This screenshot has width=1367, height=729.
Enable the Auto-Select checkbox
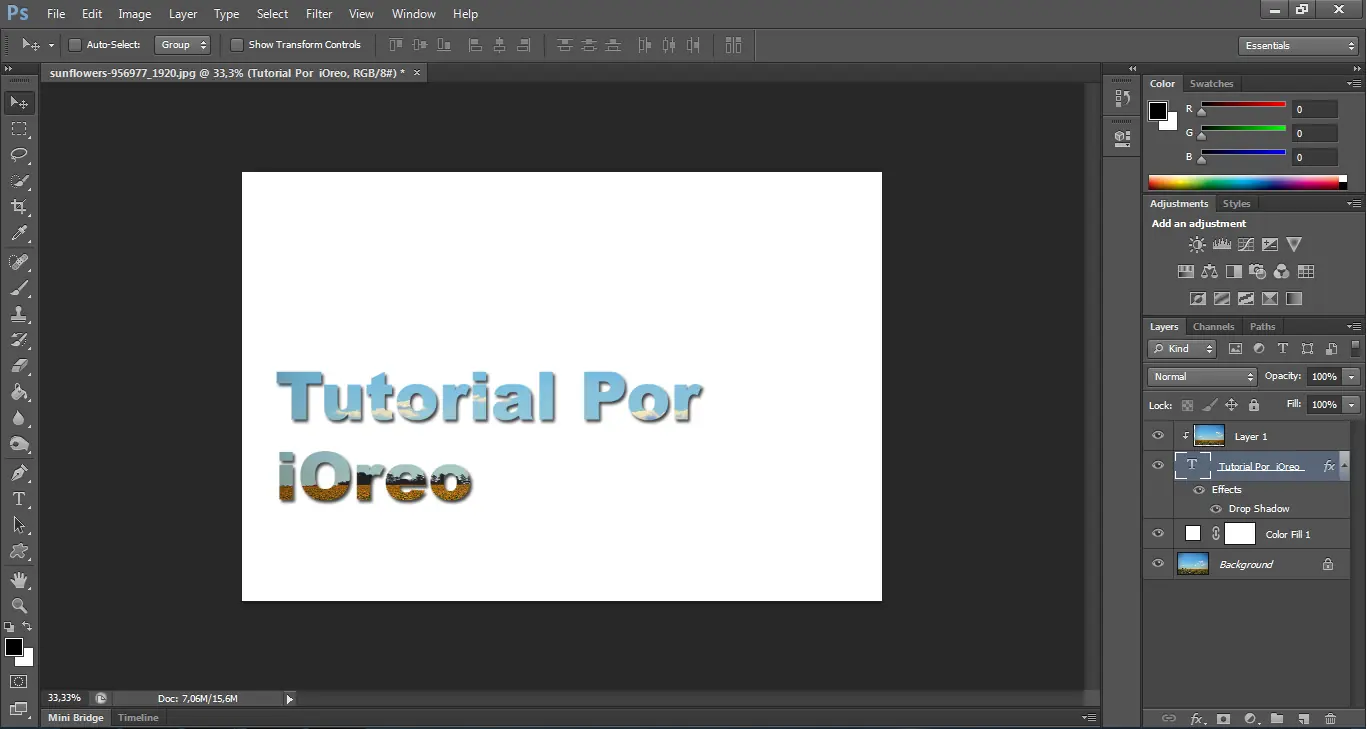pos(74,45)
